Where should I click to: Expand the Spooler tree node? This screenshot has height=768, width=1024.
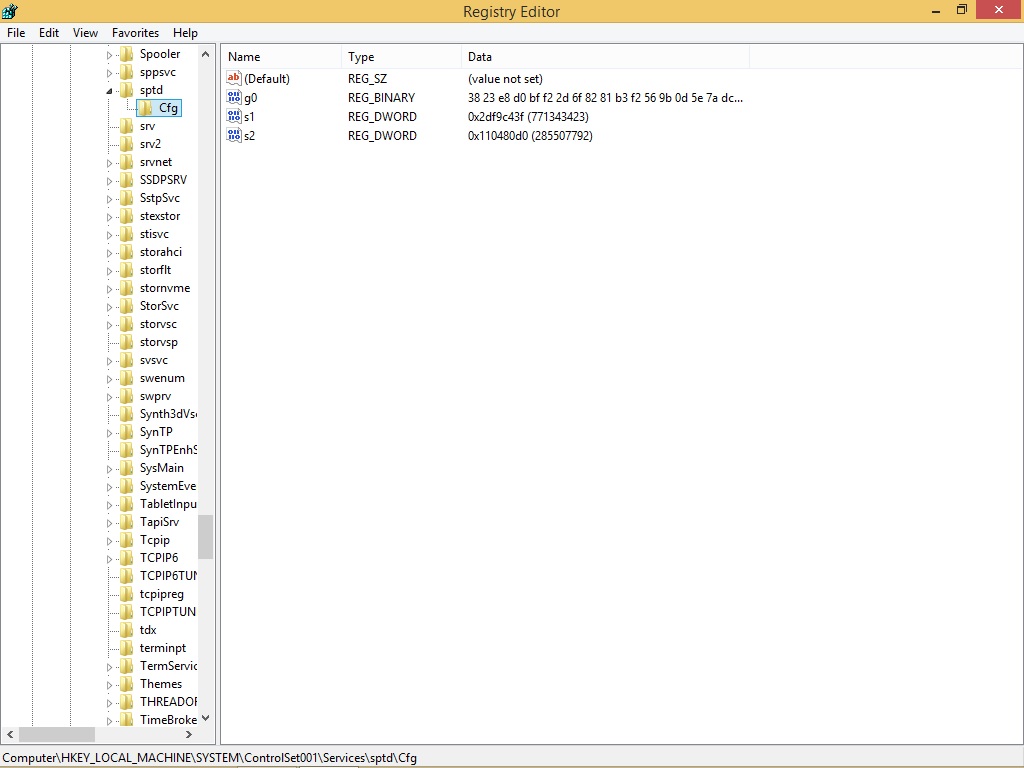(110, 55)
